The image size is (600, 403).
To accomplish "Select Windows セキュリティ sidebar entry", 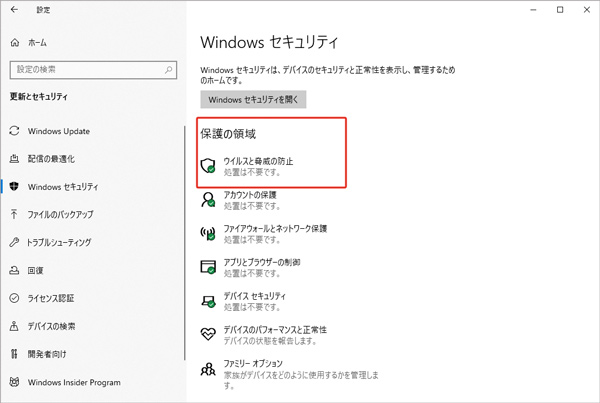I will (x=63, y=186).
